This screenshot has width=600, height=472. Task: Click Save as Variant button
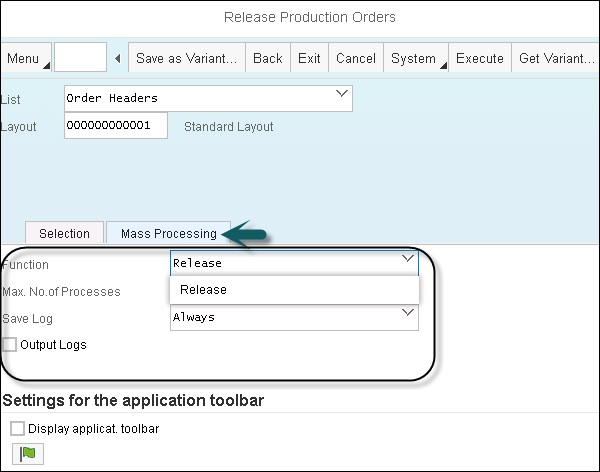click(x=187, y=58)
